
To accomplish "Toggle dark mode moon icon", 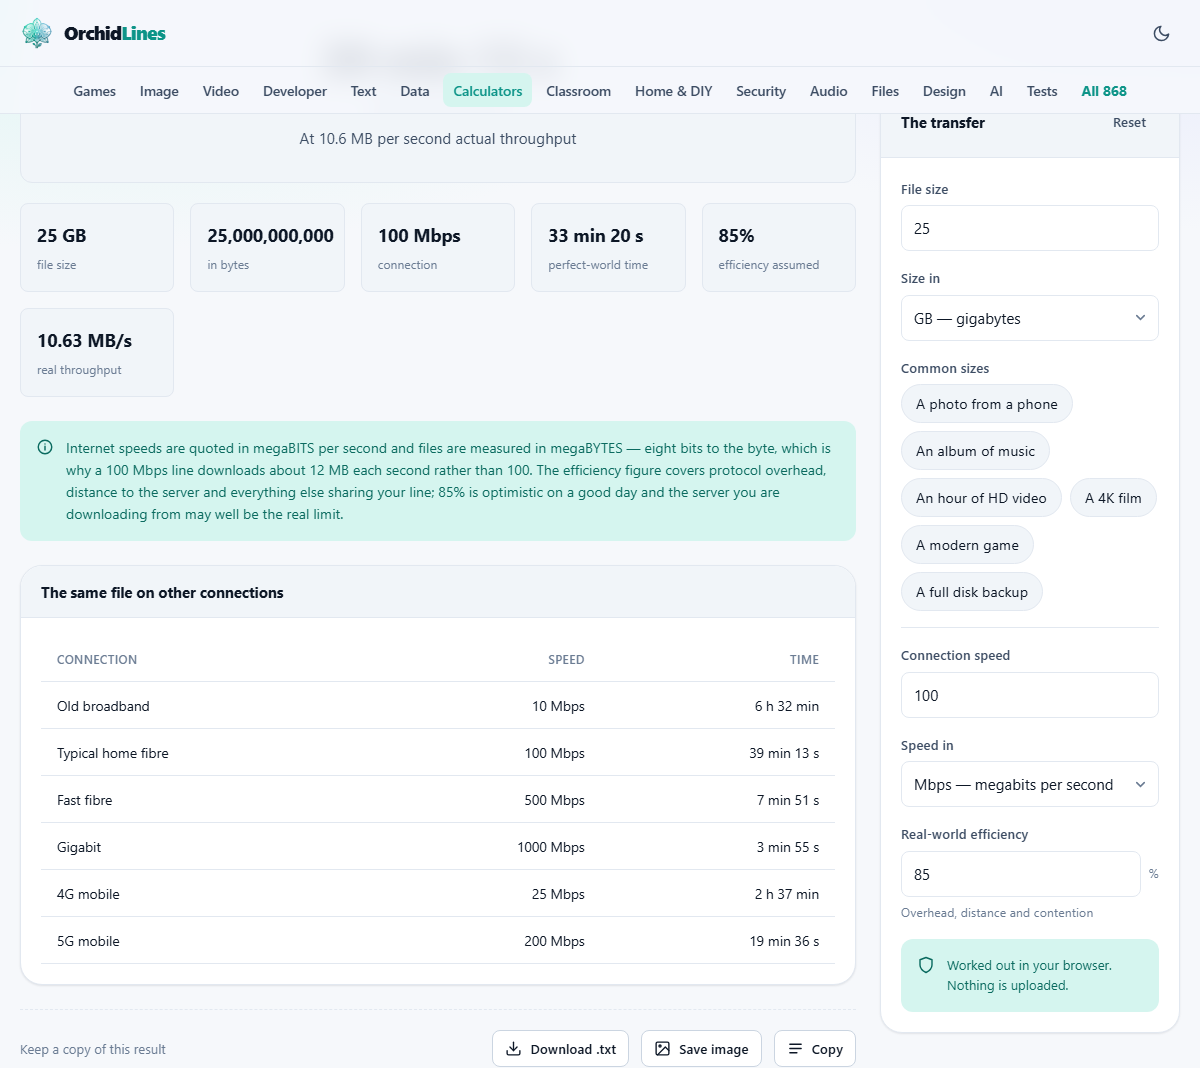I will point(1161,33).
